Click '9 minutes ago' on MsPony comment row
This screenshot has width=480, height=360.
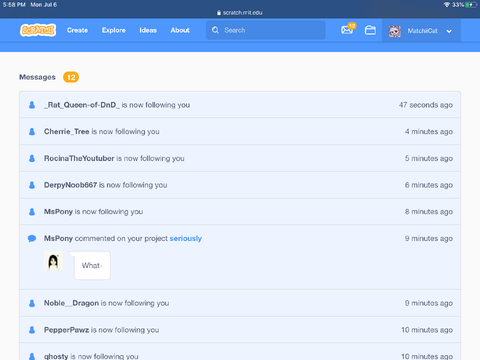[x=429, y=238]
